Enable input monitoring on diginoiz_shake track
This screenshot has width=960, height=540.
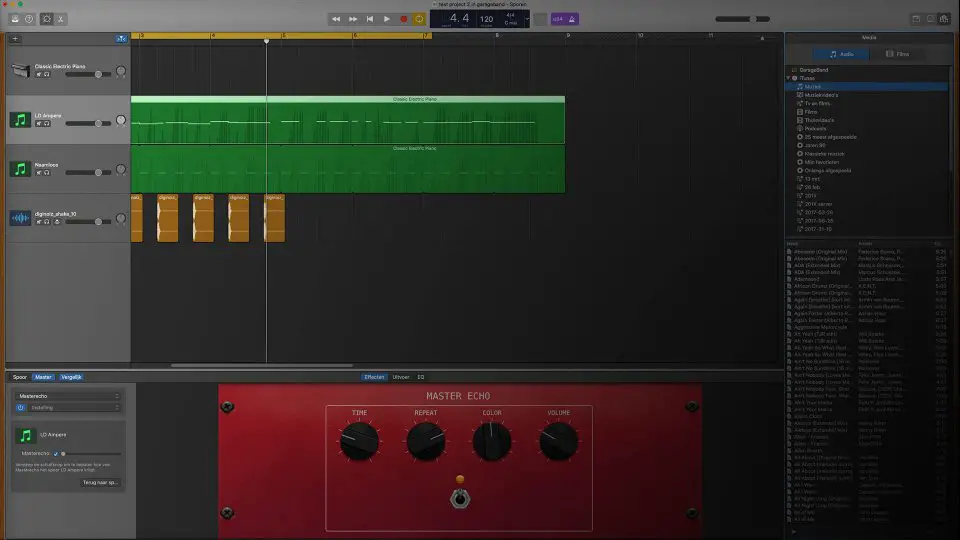point(57,222)
